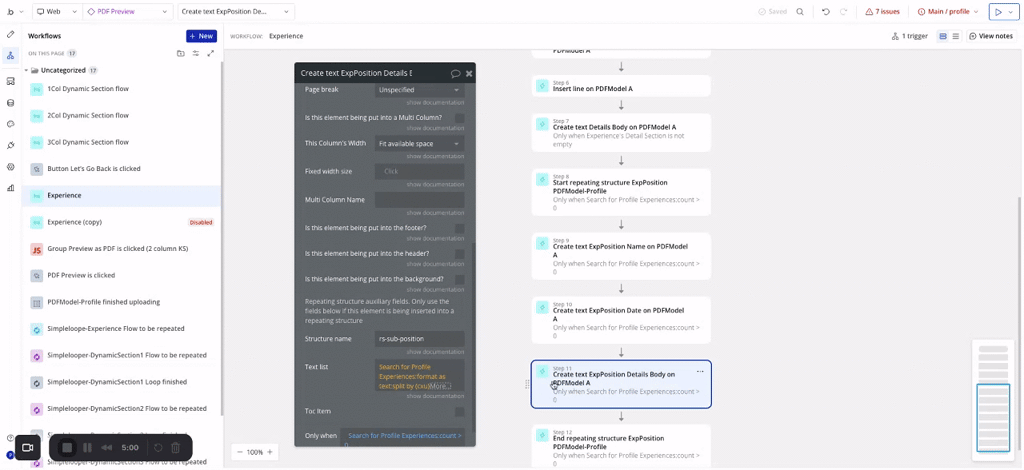Open the Text list expression 'Search for Profile Experiences'
The width and height of the screenshot is (1024, 470).
click(419, 375)
